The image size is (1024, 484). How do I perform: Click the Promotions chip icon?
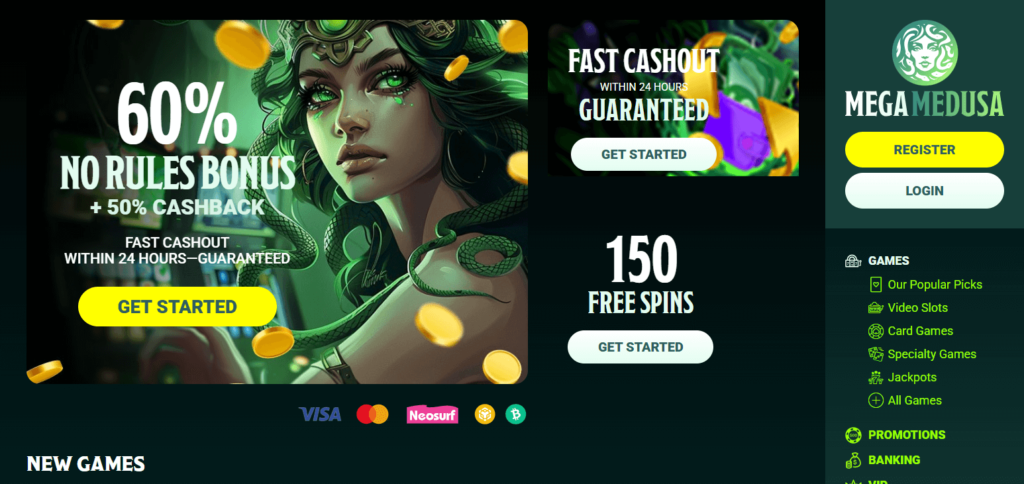(x=853, y=435)
